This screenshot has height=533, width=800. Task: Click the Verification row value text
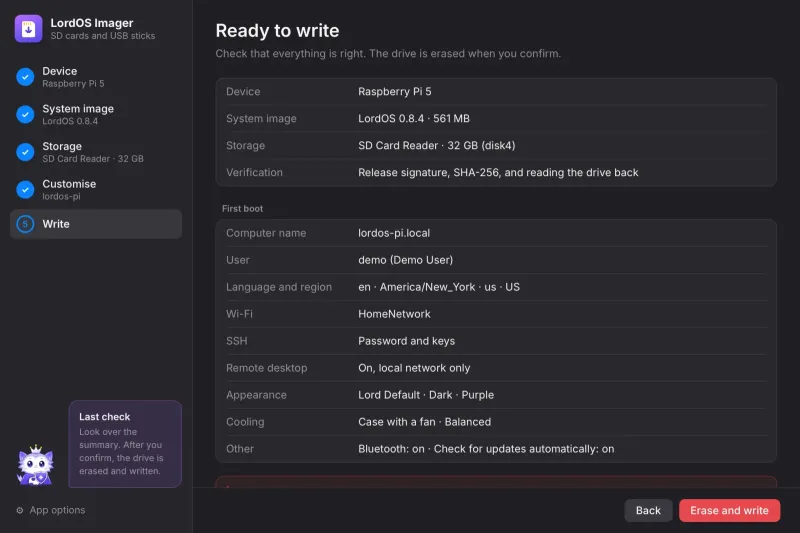click(x=498, y=173)
